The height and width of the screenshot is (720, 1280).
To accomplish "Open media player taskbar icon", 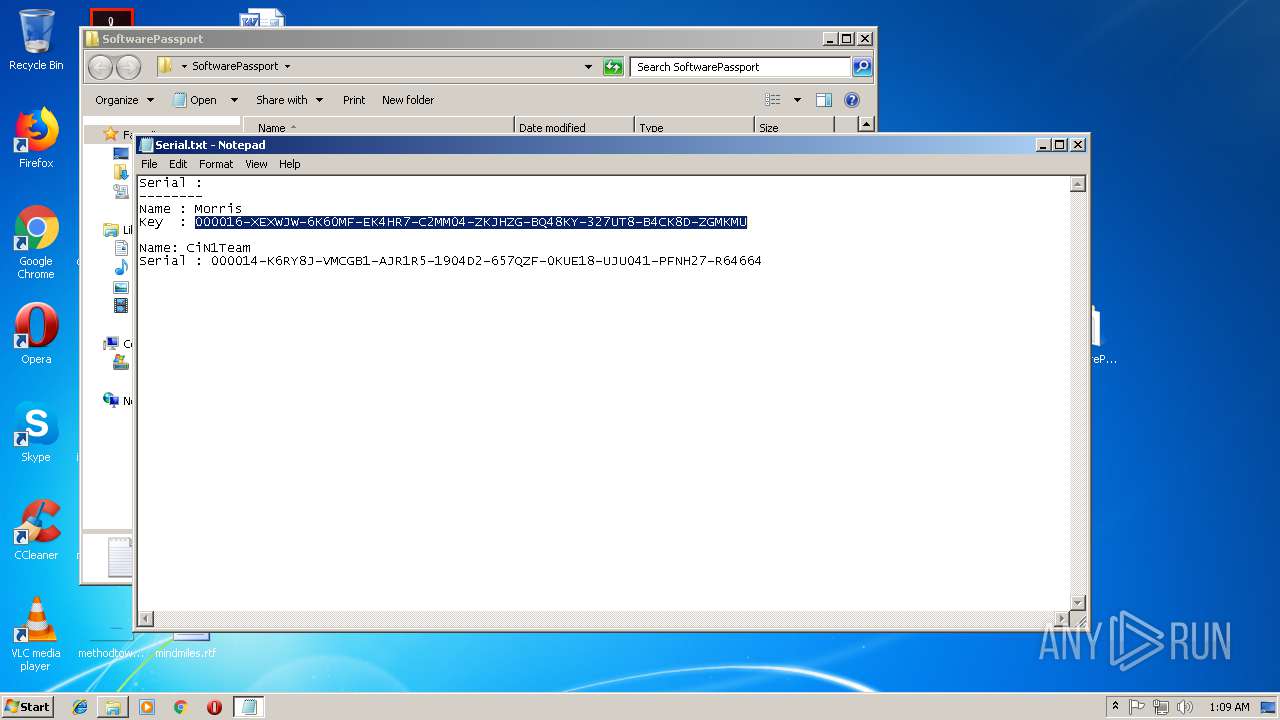I will (x=147, y=707).
